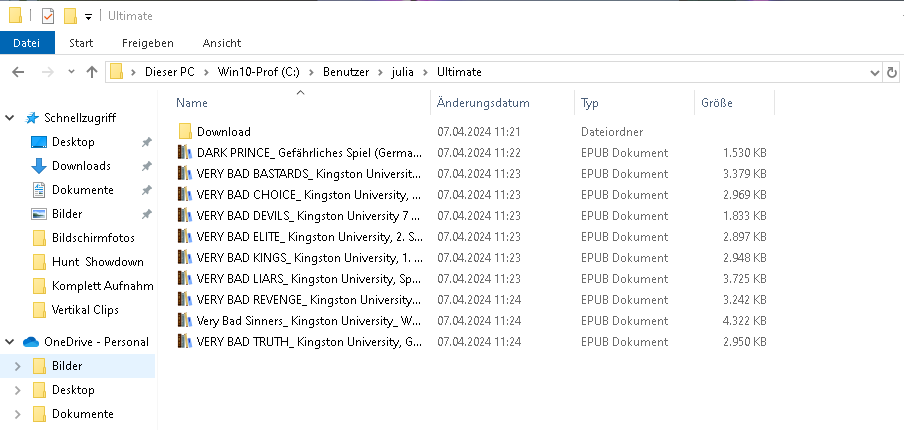Select VERY BAD LIARS epub icon
This screenshot has height=430, width=904.
[x=184, y=278]
